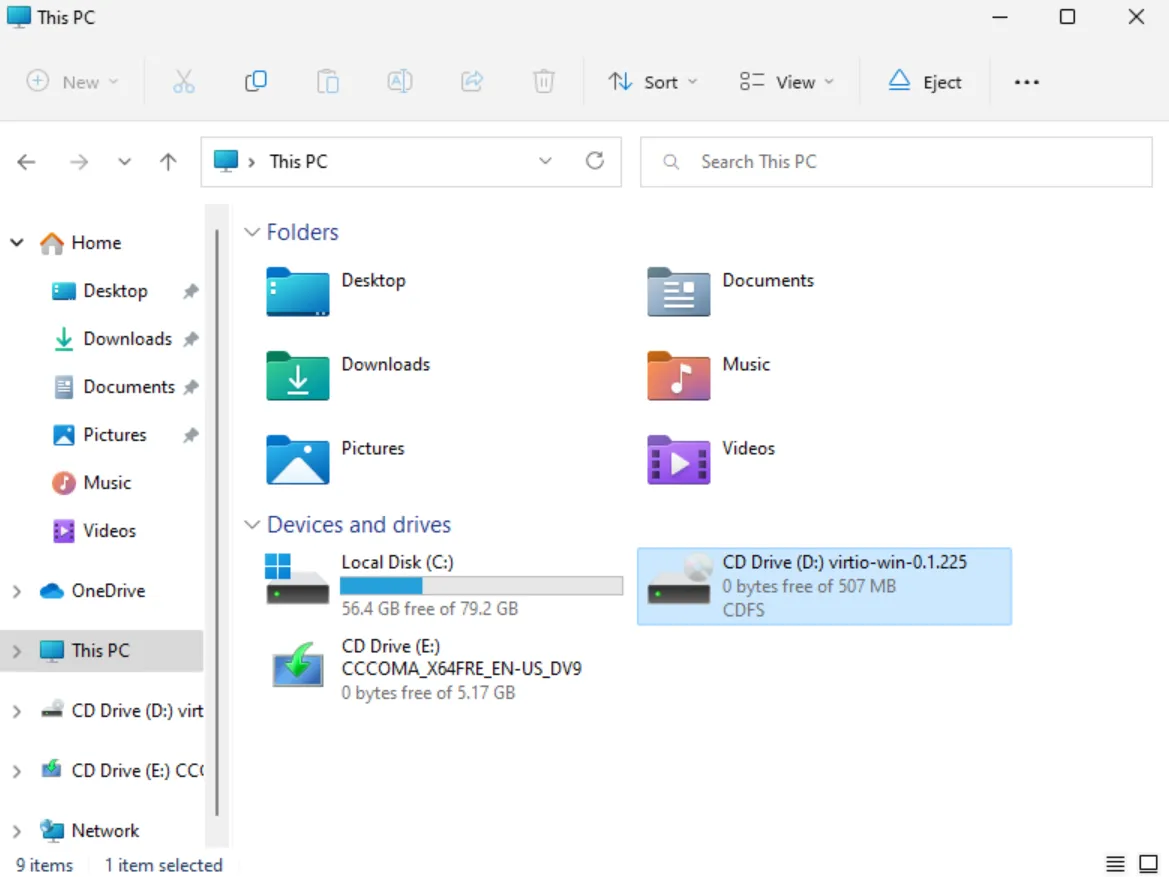Refresh the current folder view
Viewport: 1169px width, 877px height.
pos(595,161)
